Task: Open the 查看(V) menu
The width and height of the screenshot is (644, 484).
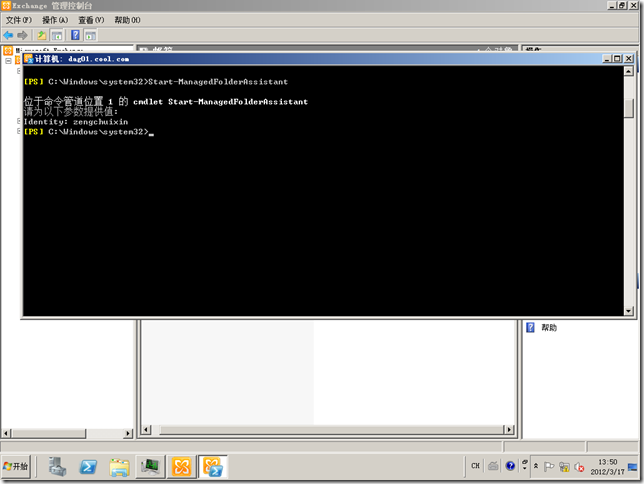Action: [91, 19]
